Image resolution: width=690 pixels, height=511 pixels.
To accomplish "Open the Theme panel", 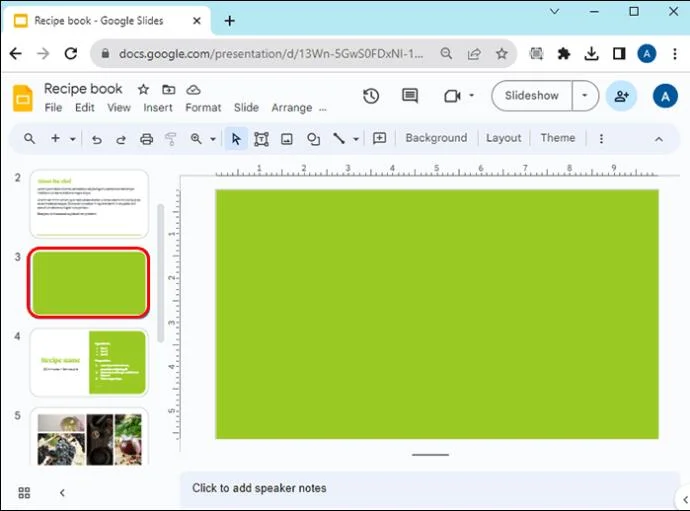I will [558, 138].
